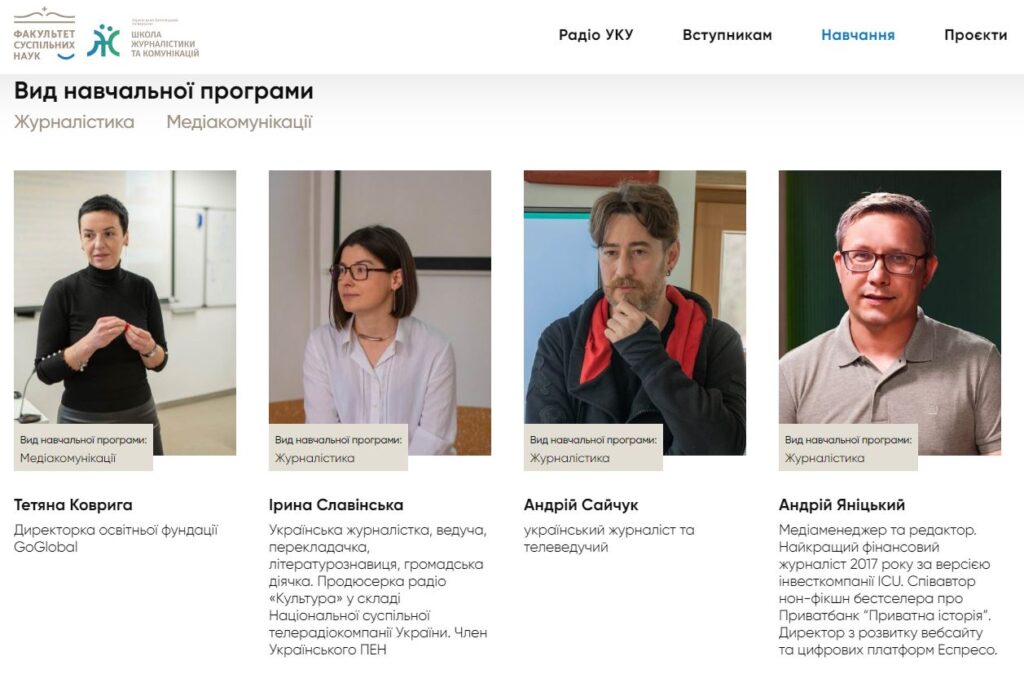Filter by Журналістика program type

click(74, 122)
